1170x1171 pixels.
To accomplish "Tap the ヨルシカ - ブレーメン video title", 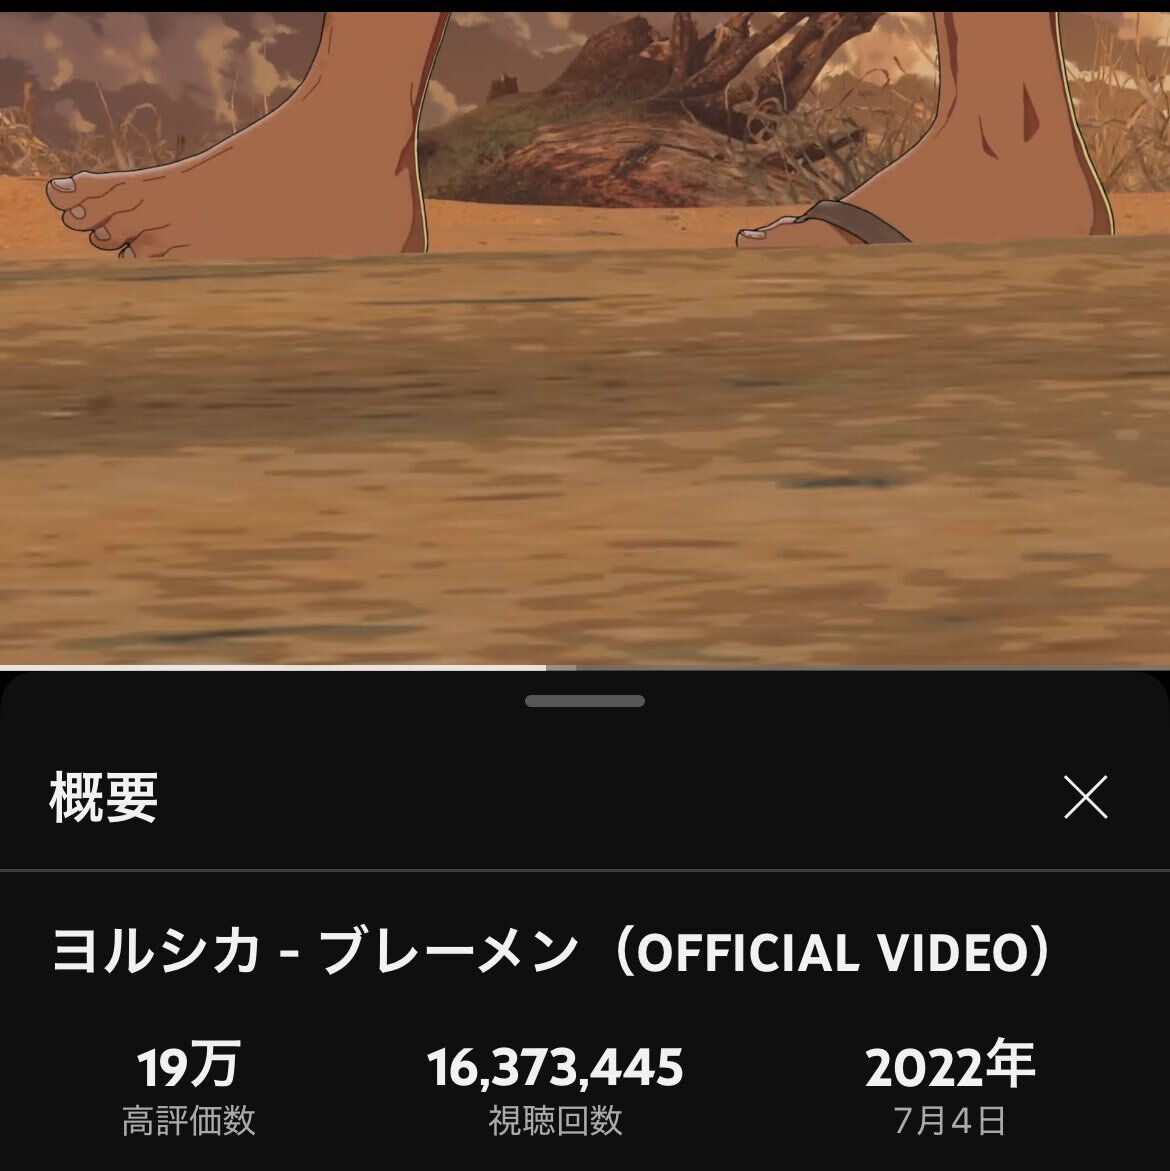I will coord(551,952).
